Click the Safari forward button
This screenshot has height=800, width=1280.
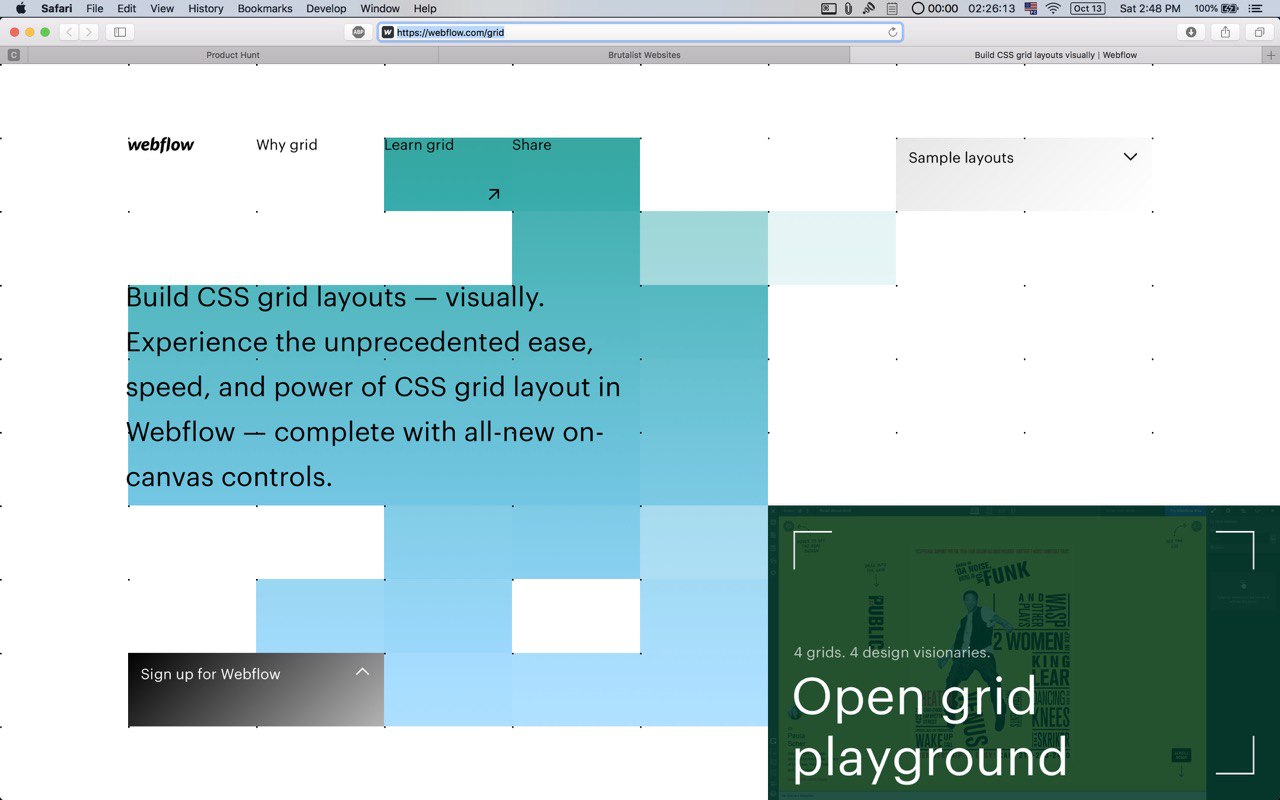click(x=89, y=32)
